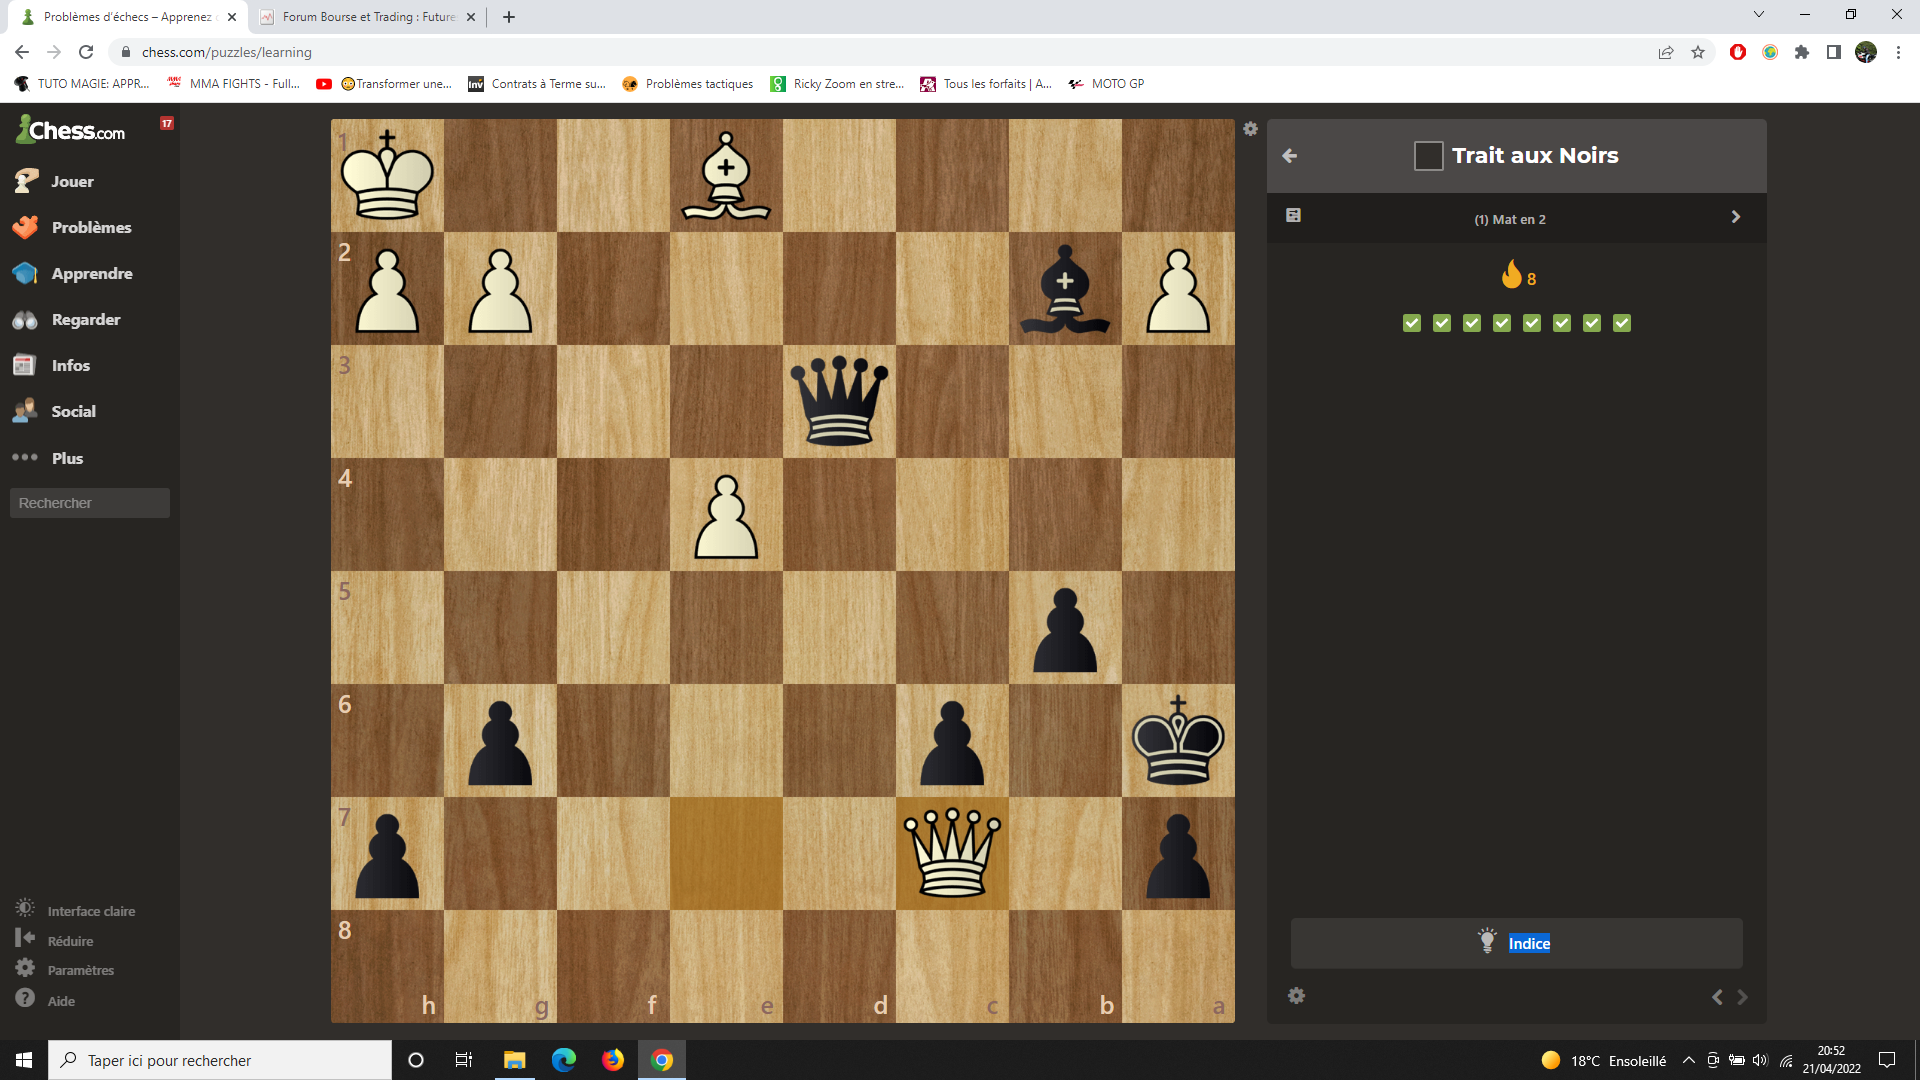
Task: Click the first green checkmark result box
Action: point(1411,323)
